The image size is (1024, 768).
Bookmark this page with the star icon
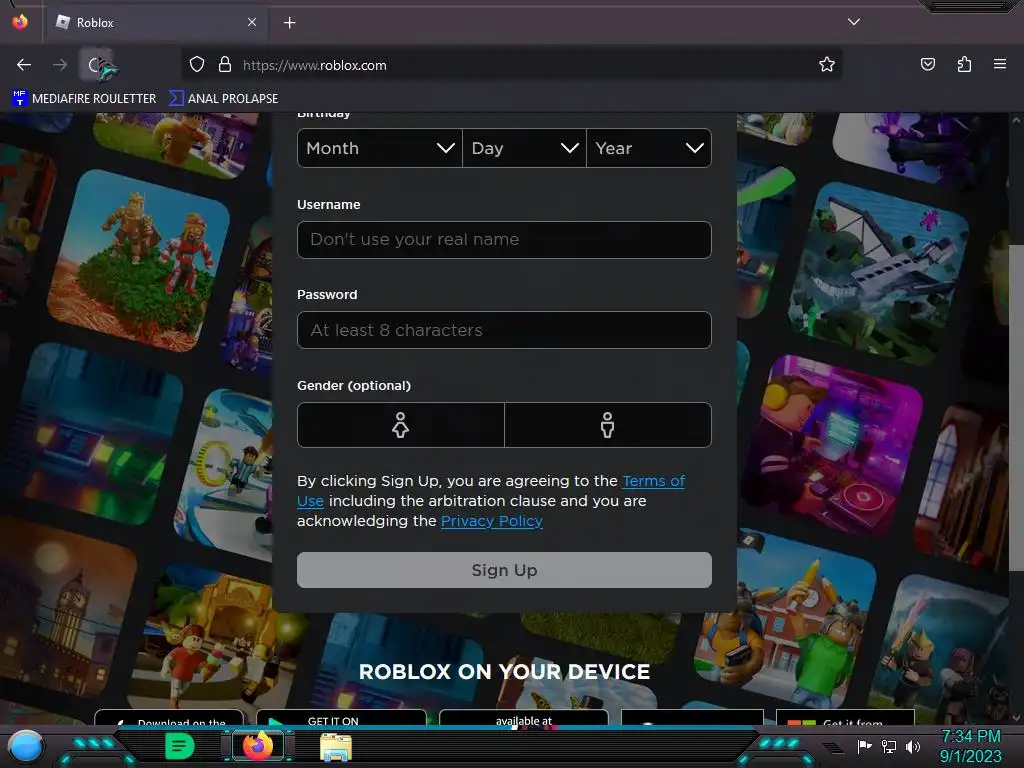(x=827, y=64)
